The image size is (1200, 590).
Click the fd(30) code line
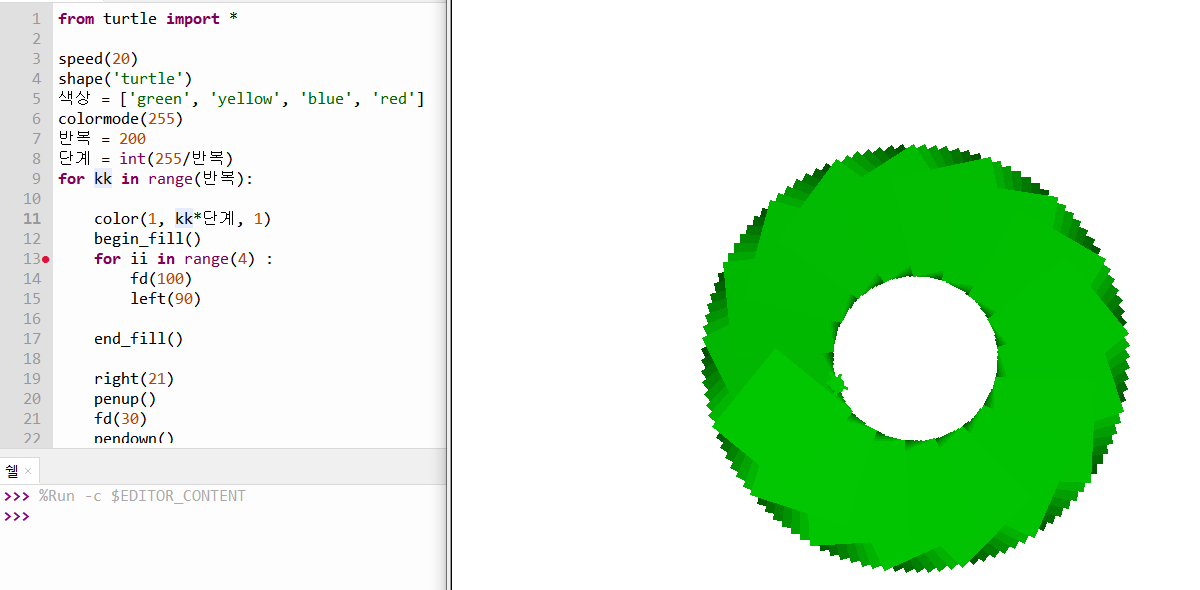coord(121,419)
